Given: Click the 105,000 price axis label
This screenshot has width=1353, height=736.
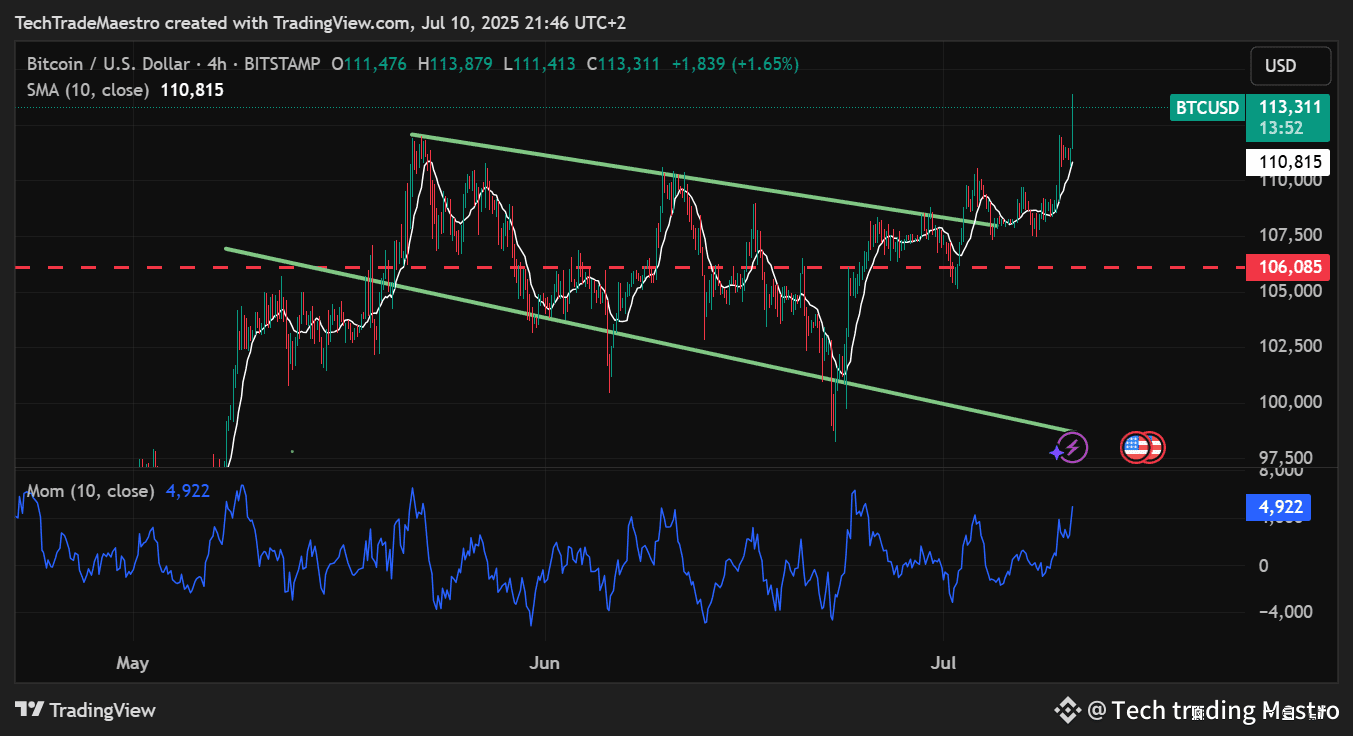Looking at the screenshot, I should [1290, 291].
